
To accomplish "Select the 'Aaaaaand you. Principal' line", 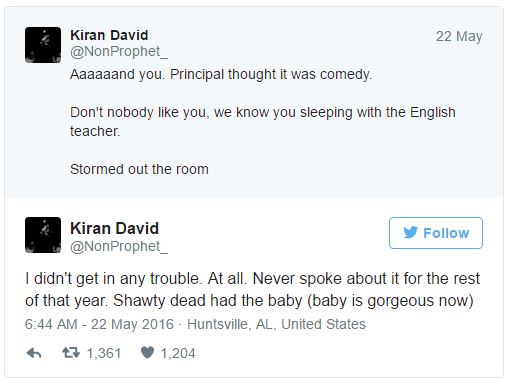I will click(x=221, y=74).
